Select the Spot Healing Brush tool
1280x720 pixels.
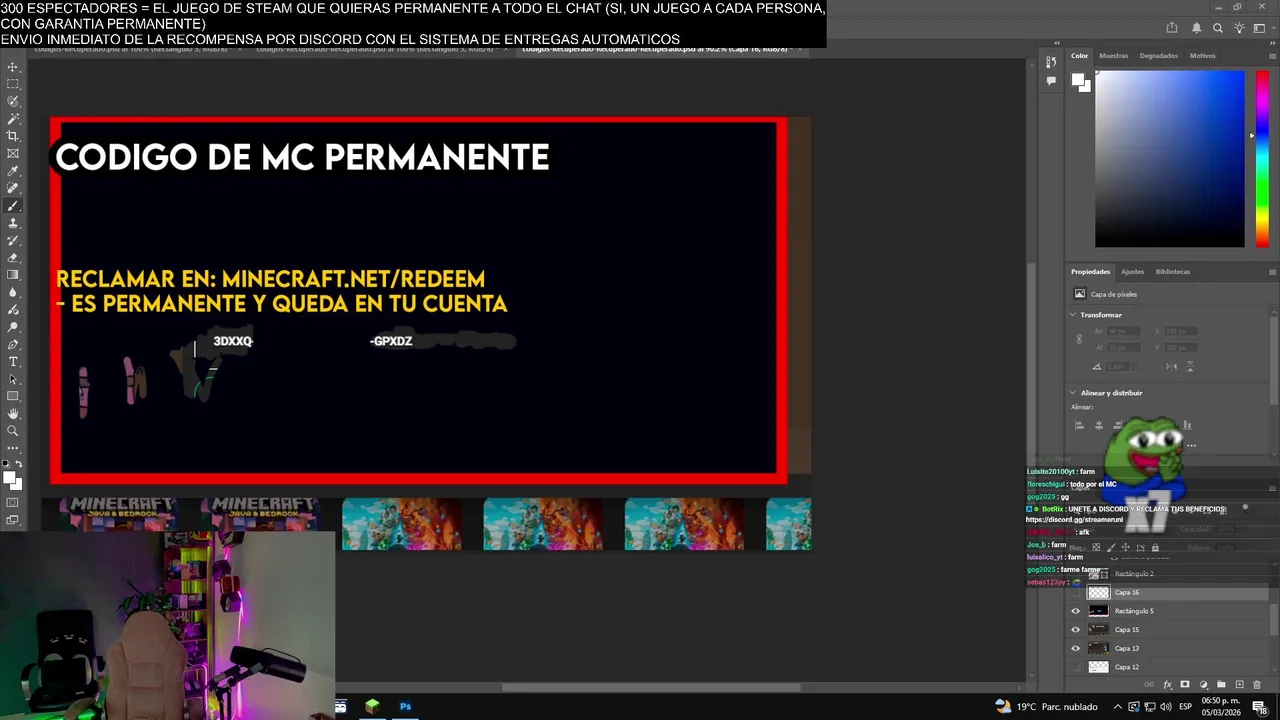13,188
